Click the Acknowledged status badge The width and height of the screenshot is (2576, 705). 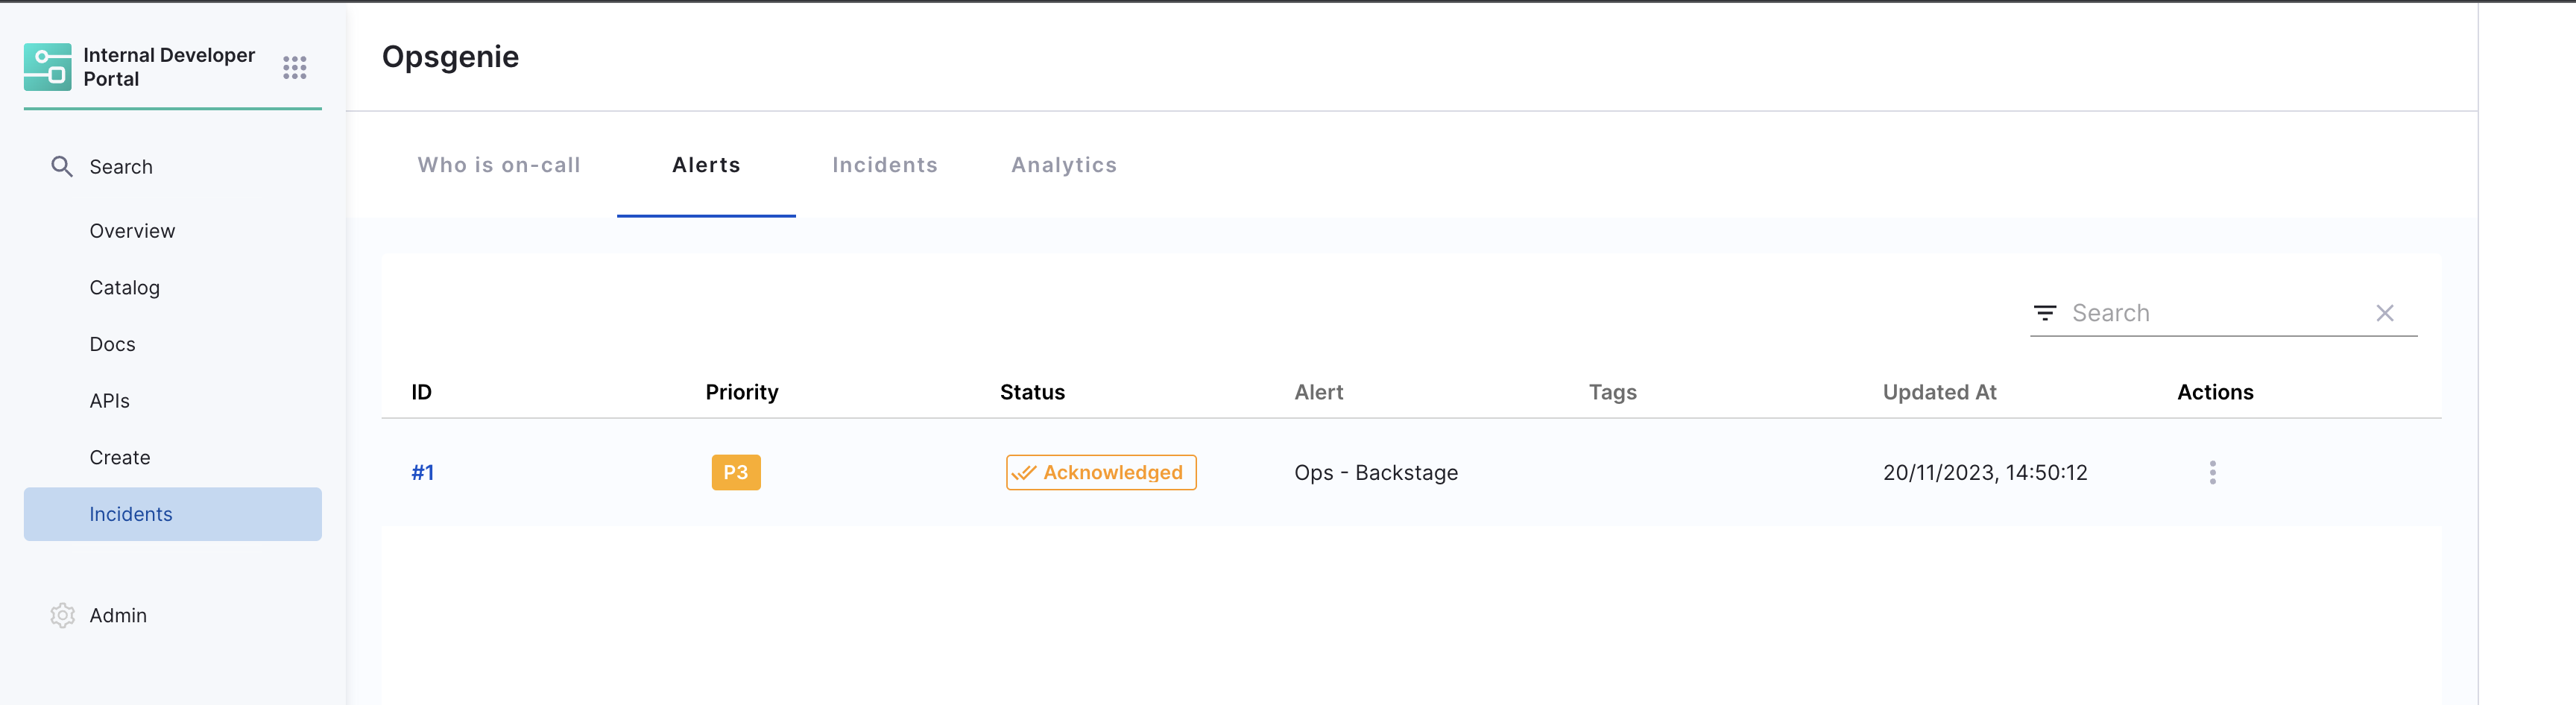[1100, 472]
